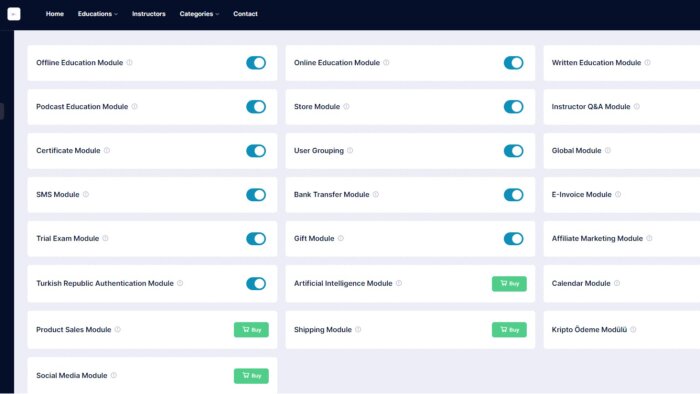Open info icon beside Global Module

[608, 150]
